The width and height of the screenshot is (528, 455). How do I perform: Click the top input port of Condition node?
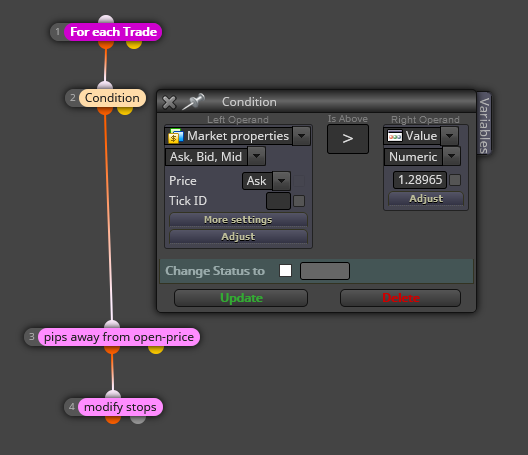[x=105, y=85]
